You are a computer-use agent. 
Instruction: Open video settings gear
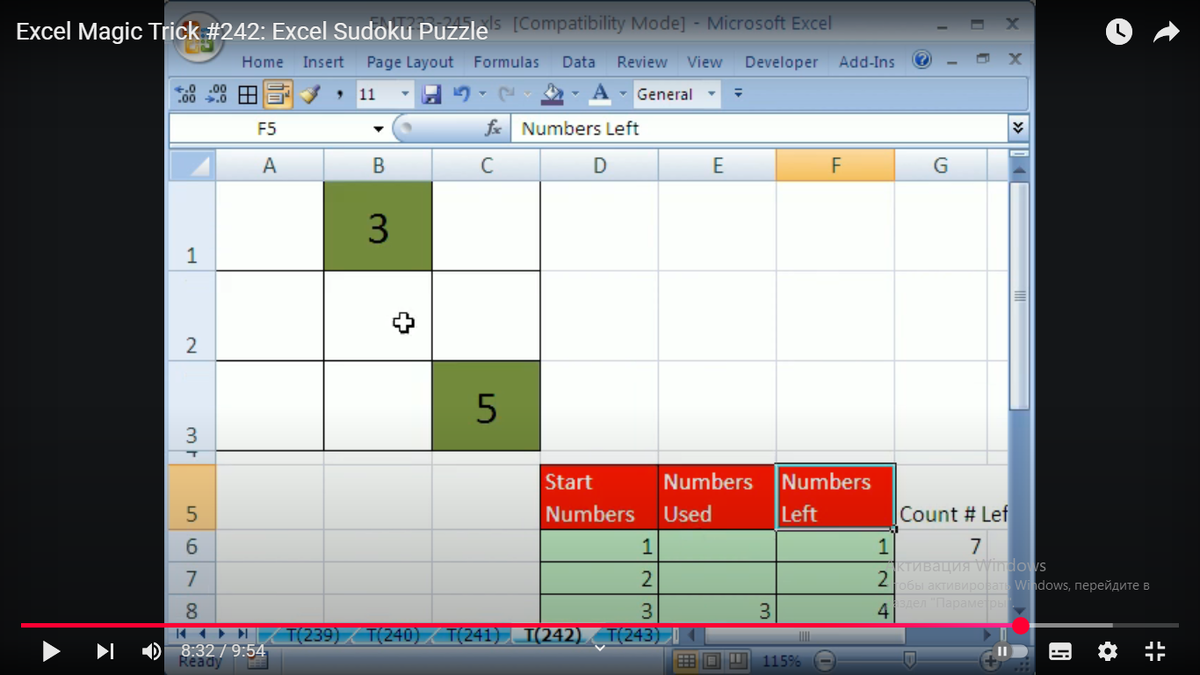tap(1108, 651)
